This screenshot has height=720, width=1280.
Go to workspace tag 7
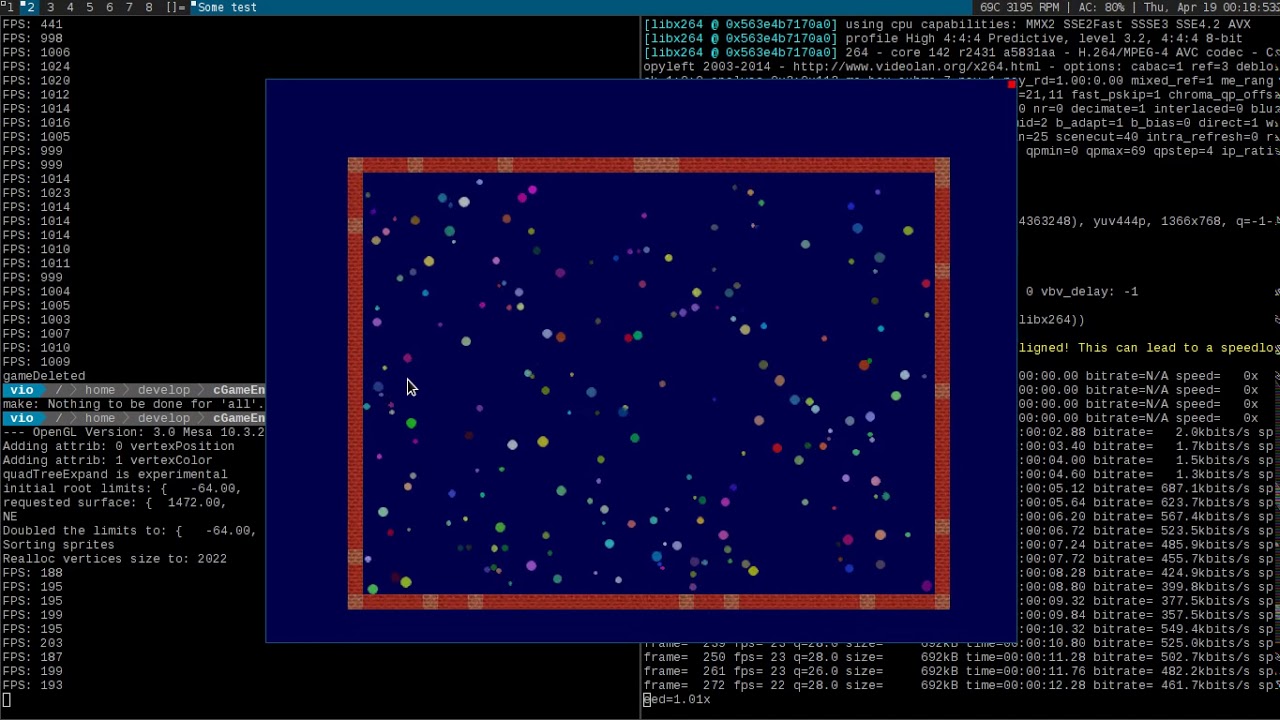[129, 7]
